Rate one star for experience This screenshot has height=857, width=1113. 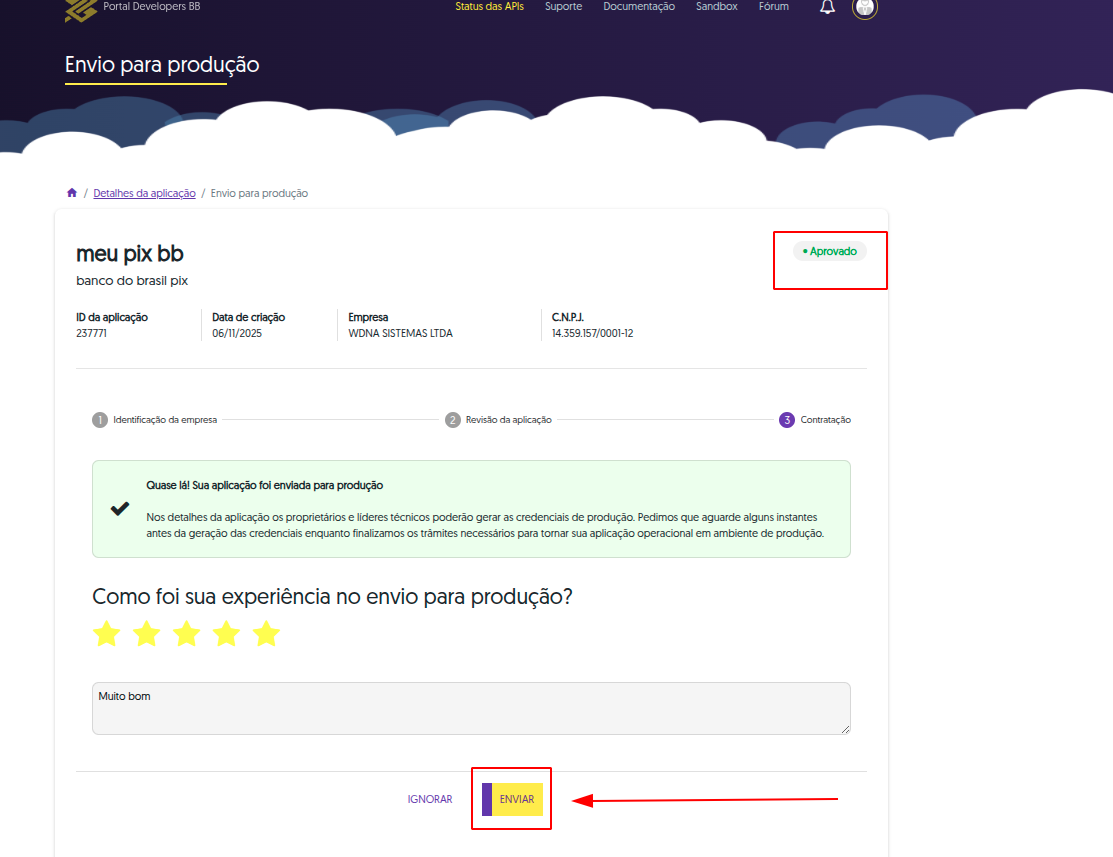pyautogui.click(x=106, y=634)
